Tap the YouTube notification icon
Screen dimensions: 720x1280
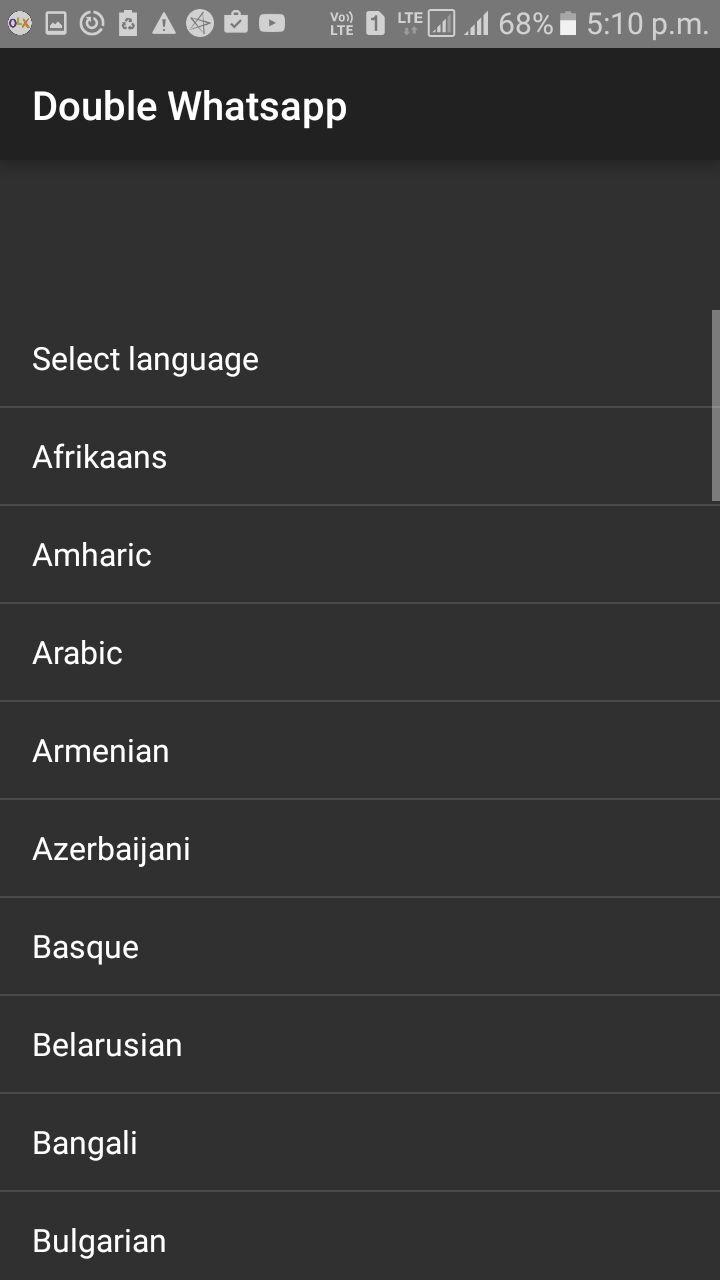(272, 23)
